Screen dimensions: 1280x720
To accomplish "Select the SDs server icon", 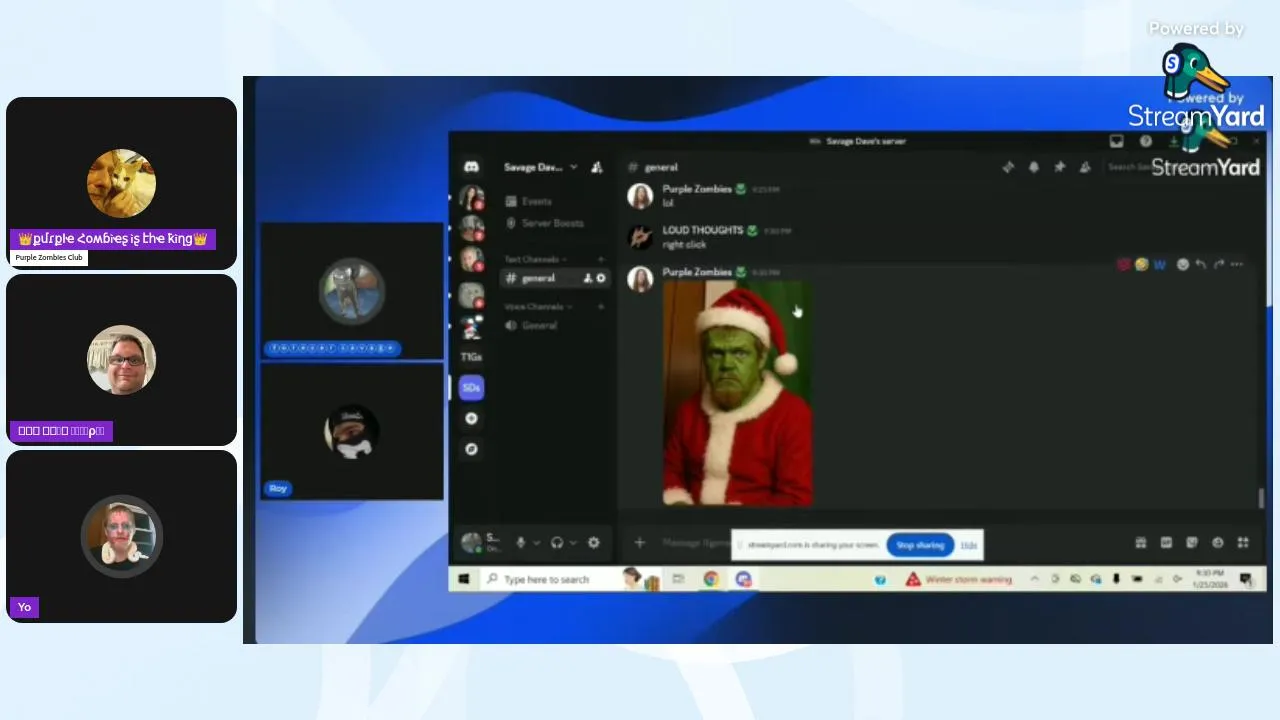I will (471, 387).
